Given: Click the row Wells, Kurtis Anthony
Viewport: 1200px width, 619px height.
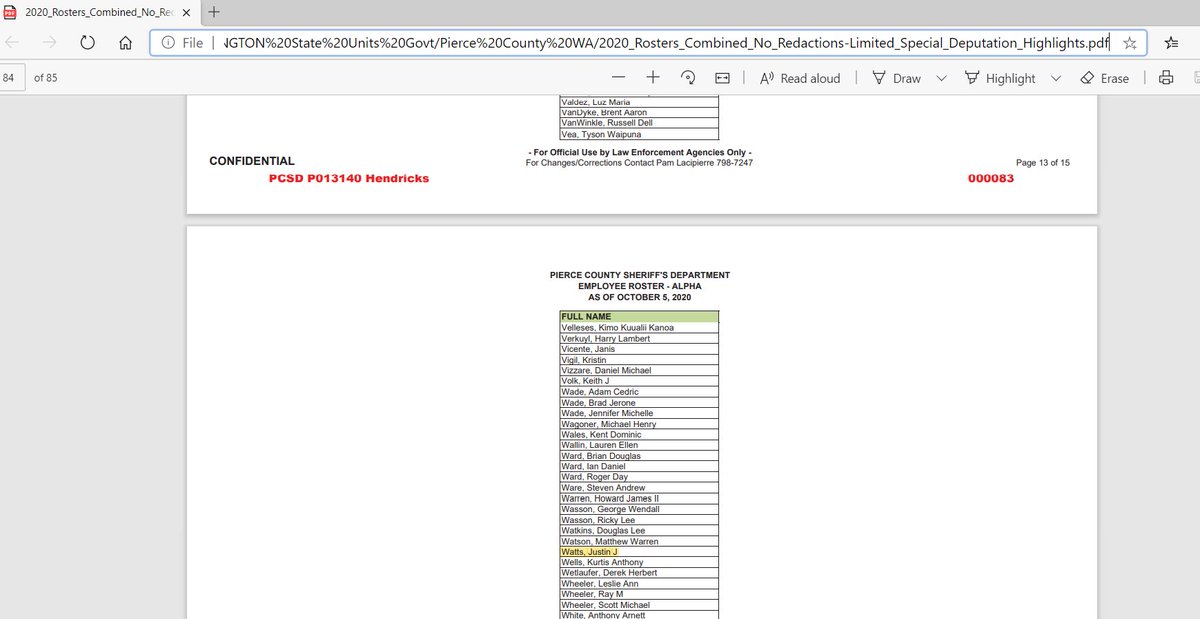Looking at the screenshot, I should pos(639,563).
